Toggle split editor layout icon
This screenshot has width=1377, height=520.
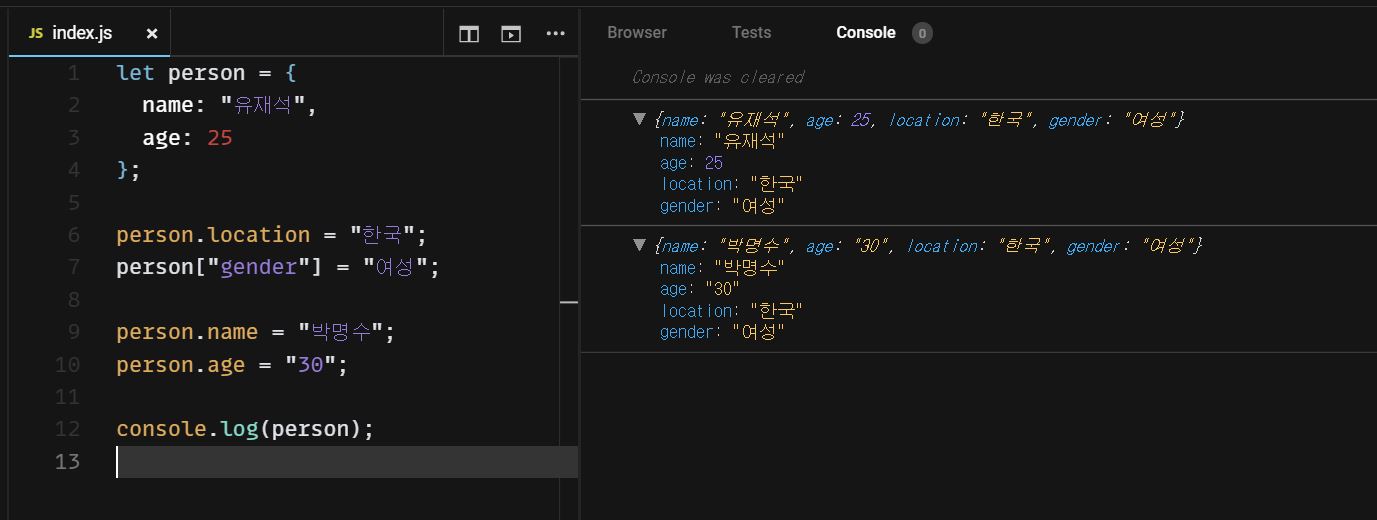click(469, 34)
